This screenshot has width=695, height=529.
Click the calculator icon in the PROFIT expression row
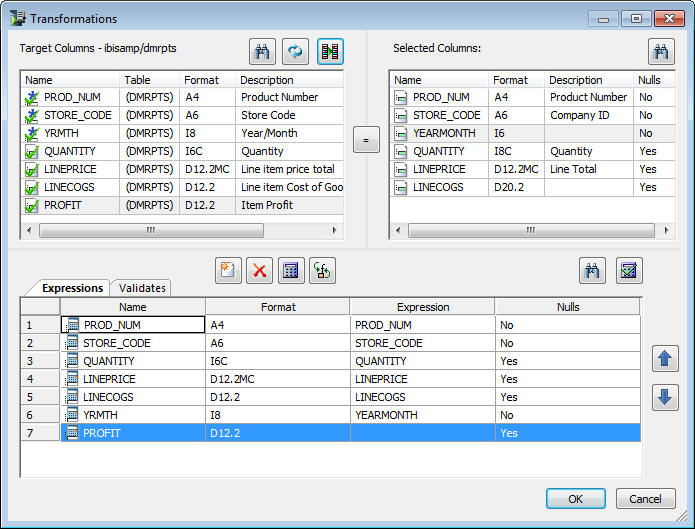coord(72,433)
